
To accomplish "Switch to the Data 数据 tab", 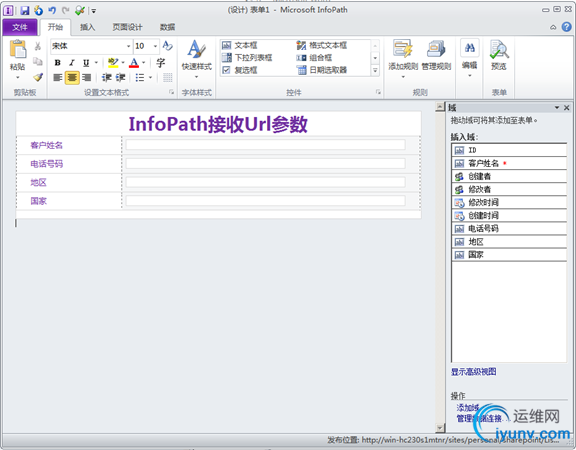I will [167, 27].
